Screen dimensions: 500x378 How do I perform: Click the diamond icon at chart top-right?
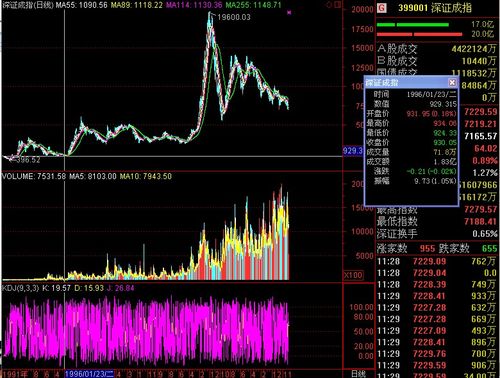[x=329, y=5]
